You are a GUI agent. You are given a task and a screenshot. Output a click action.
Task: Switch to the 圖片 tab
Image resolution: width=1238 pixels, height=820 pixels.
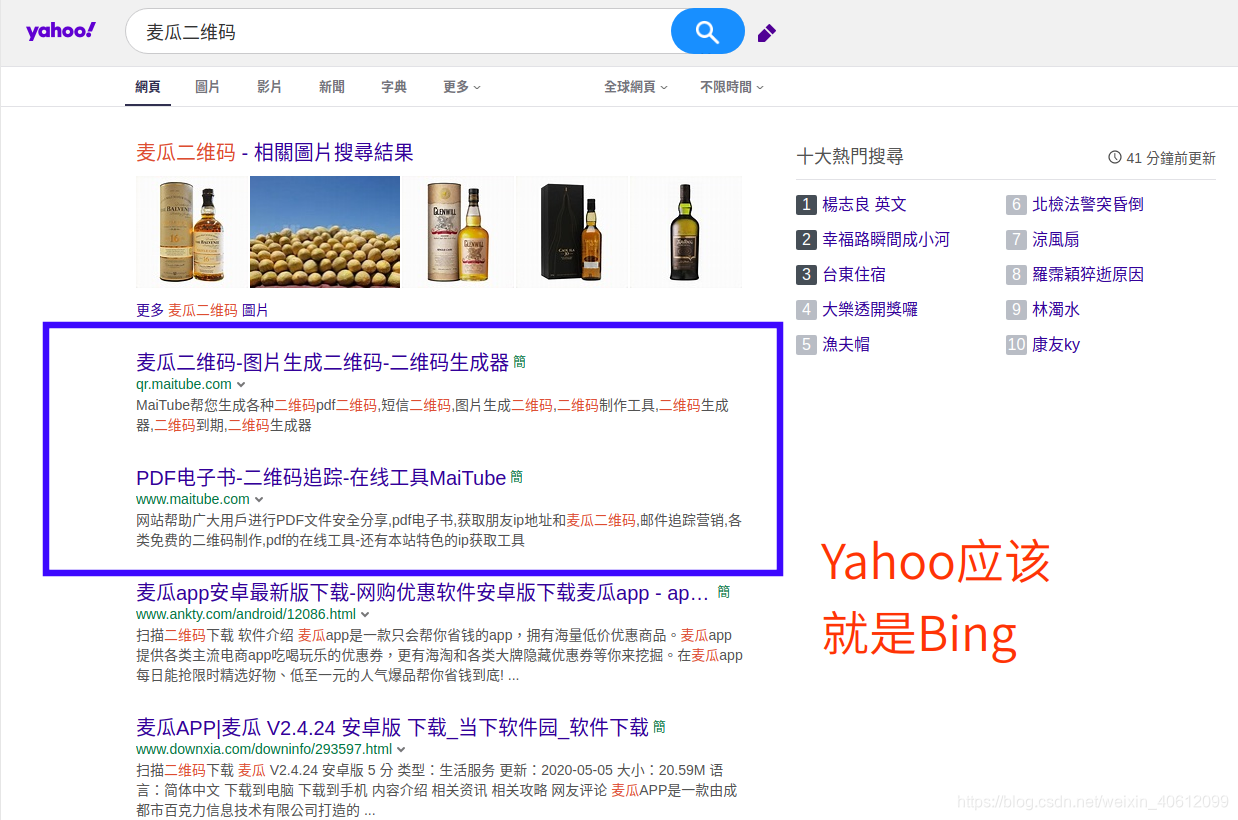[x=208, y=87]
